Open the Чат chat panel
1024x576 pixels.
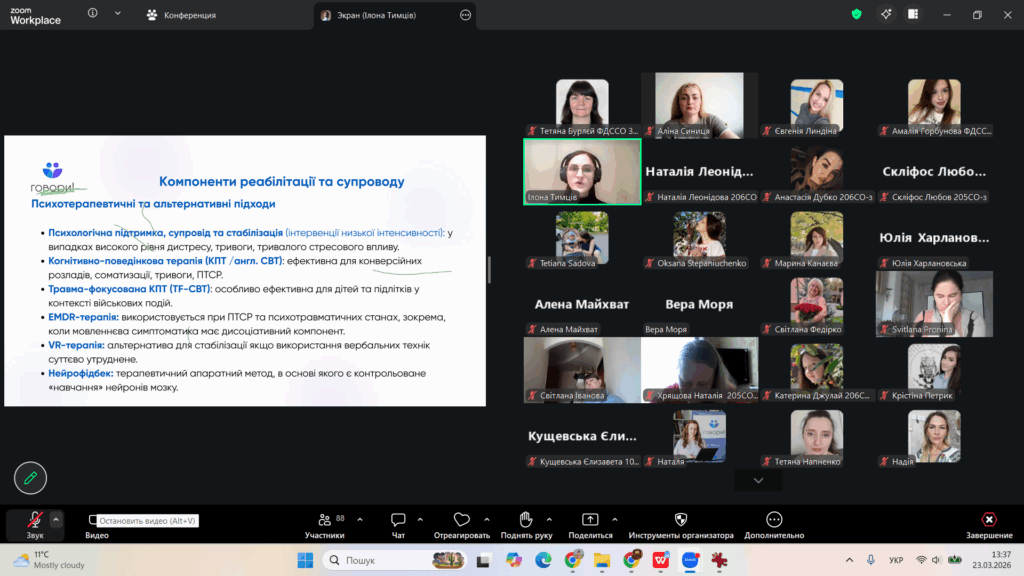[x=398, y=520]
